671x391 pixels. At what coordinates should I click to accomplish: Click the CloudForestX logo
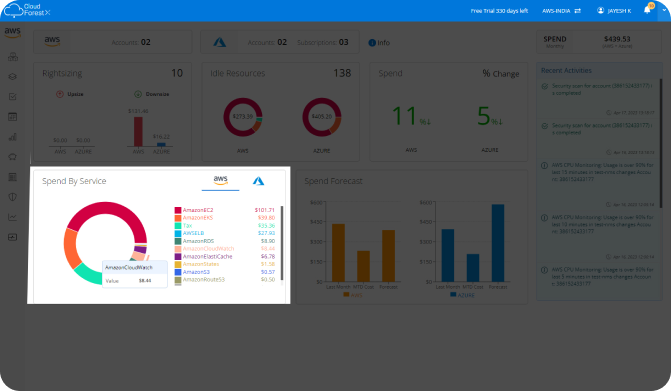pyautogui.click(x=27, y=10)
